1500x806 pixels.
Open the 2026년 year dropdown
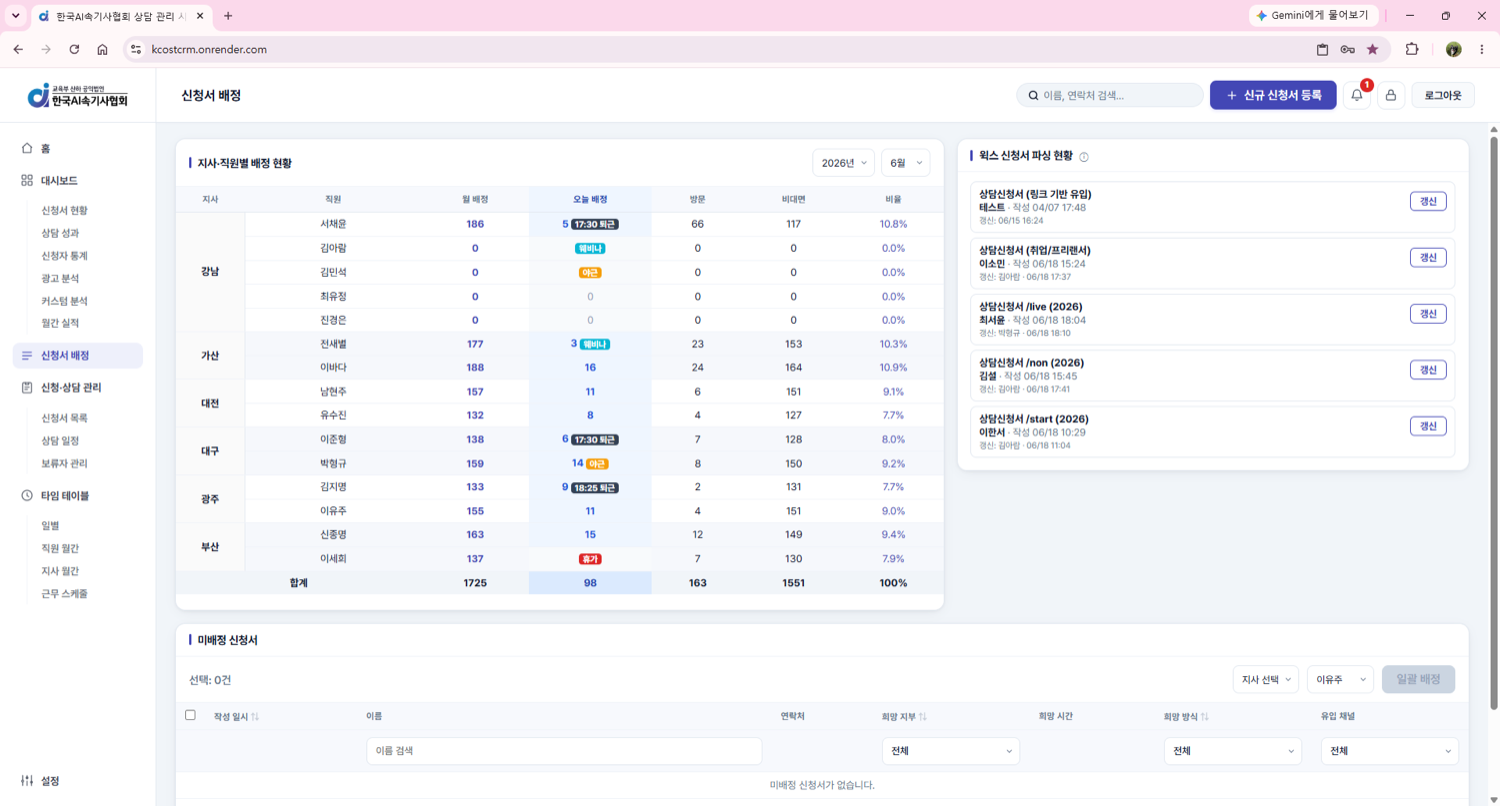[x=844, y=163]
